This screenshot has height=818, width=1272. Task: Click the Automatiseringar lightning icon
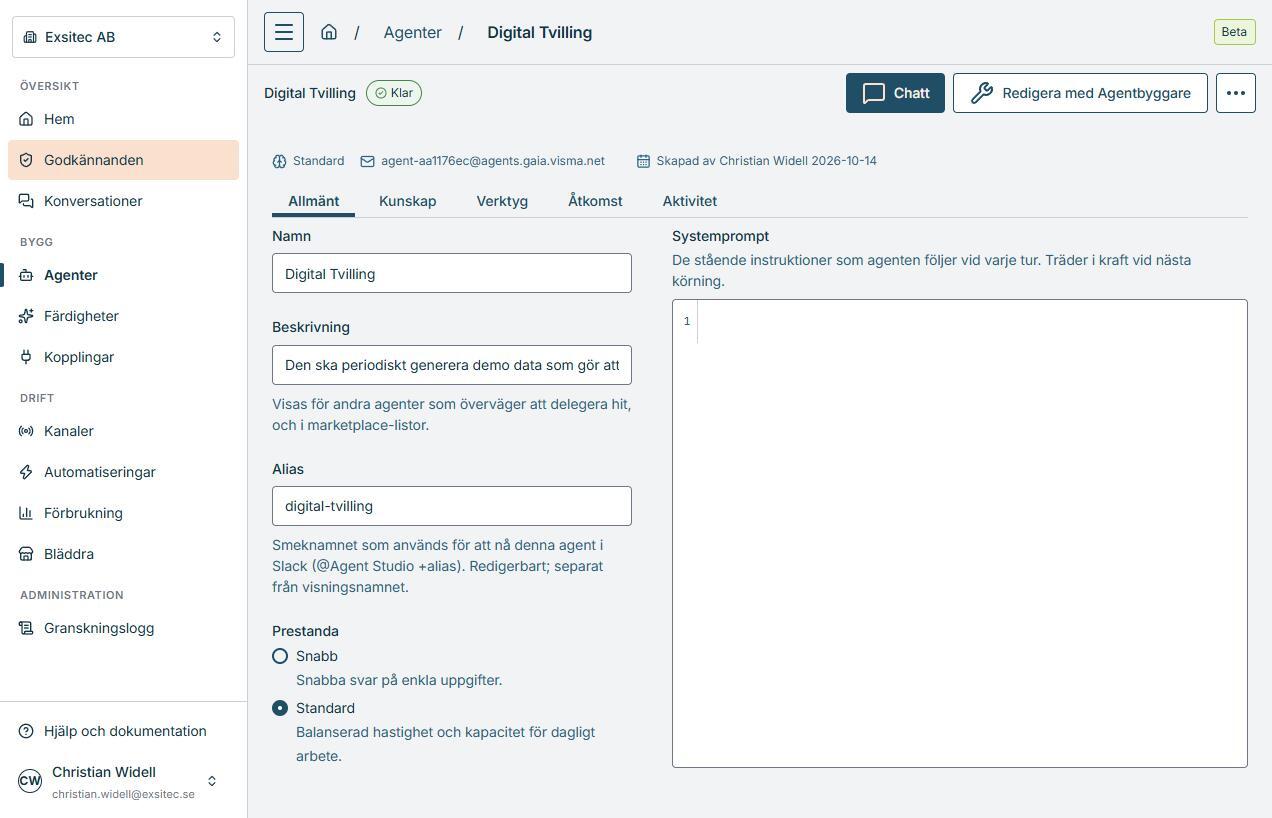click(26, 472)
